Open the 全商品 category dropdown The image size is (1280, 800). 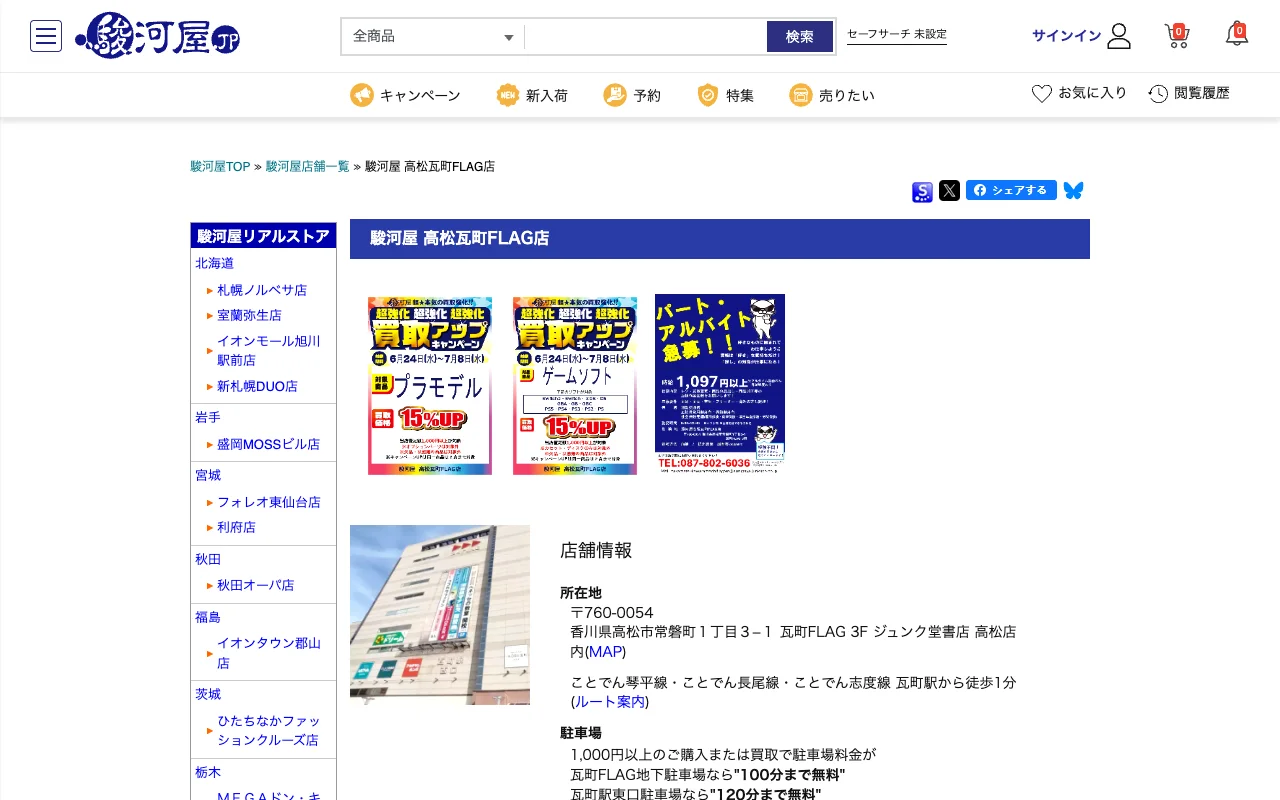(x=433, y=37)
